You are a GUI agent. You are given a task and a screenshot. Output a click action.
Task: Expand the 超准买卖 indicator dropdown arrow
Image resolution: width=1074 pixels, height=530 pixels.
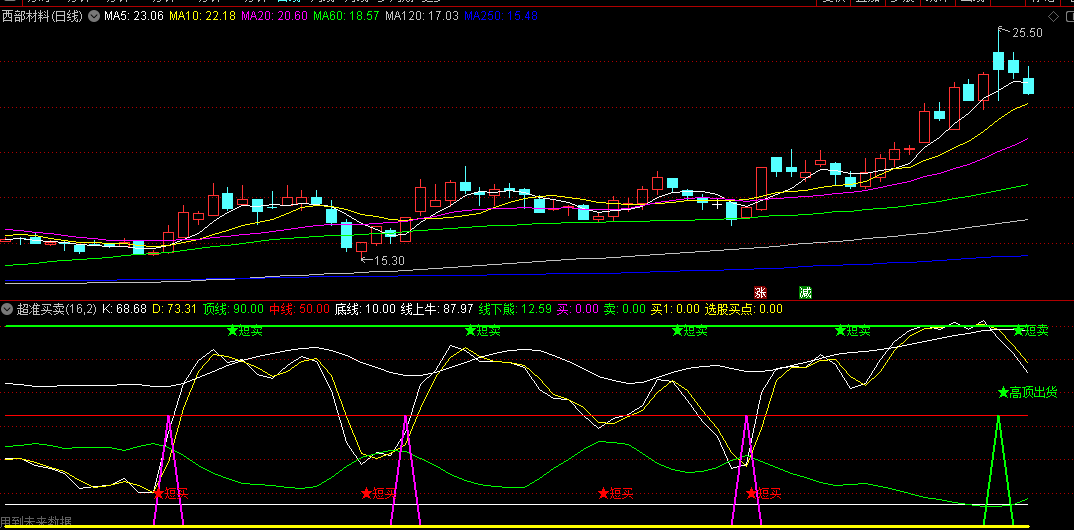(x=8, y=309)
